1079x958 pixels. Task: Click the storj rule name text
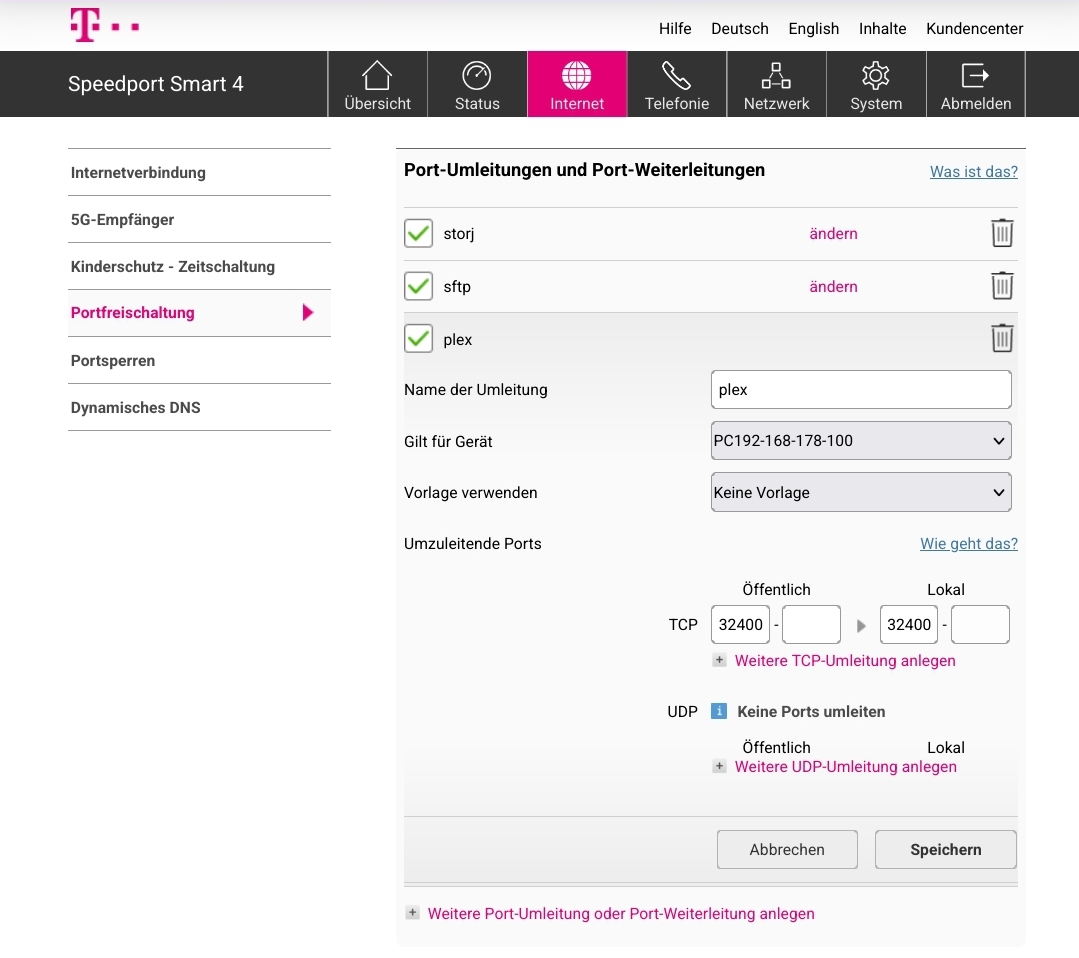click(459, 234)
